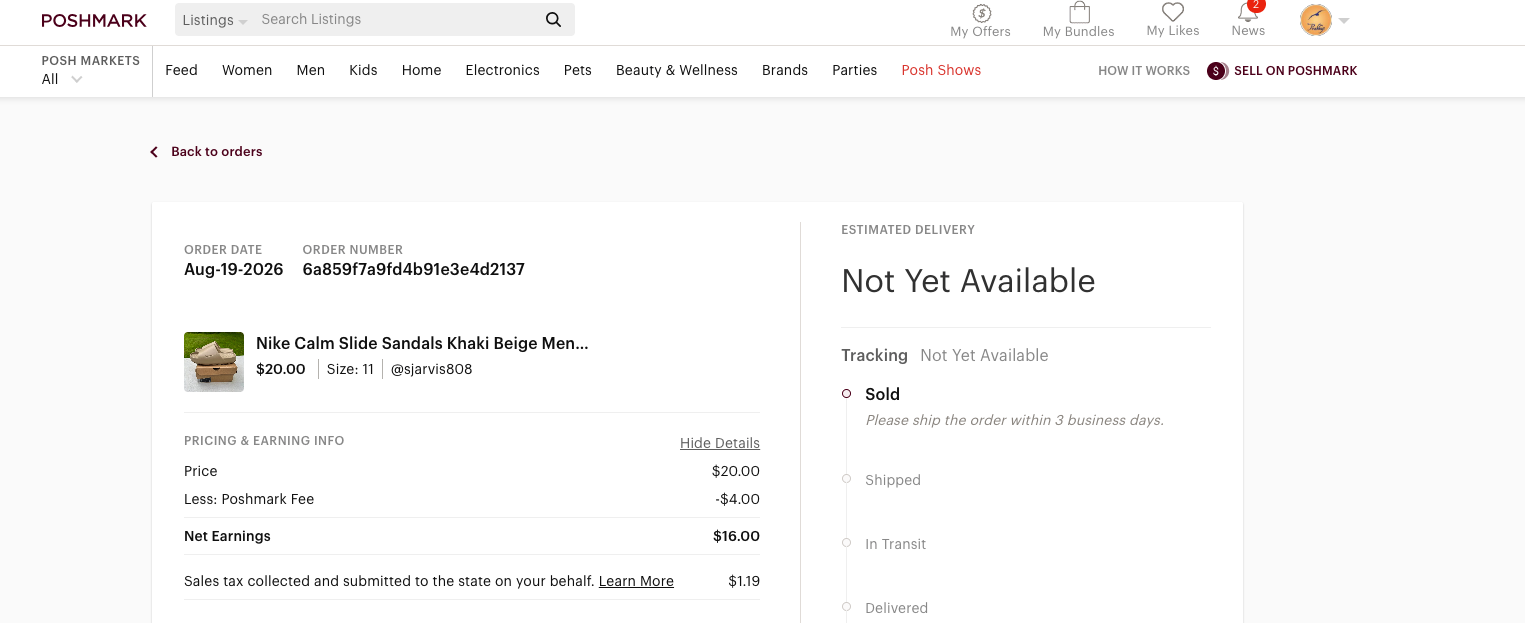The width and height of the screenshot is (1525, 623).
Task: Open the Men category
Action: (311, 70)
